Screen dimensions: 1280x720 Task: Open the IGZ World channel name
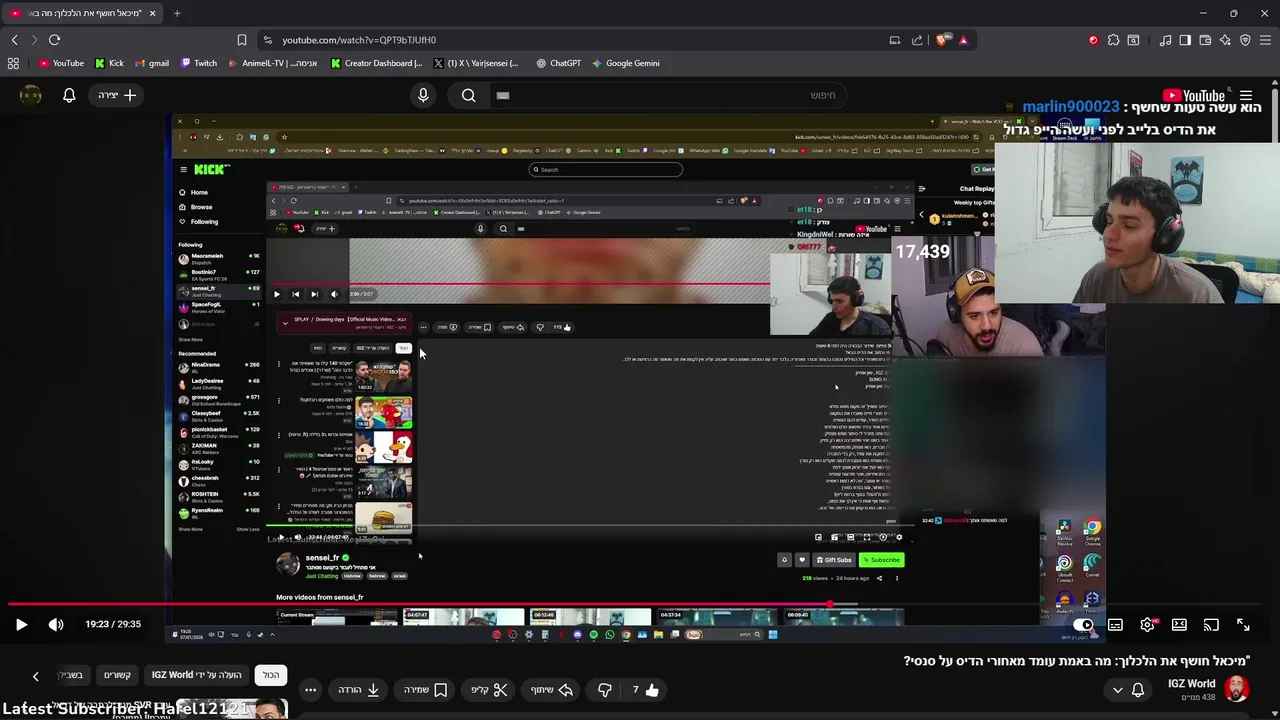pyautogui.click(x=1192, y=684)
